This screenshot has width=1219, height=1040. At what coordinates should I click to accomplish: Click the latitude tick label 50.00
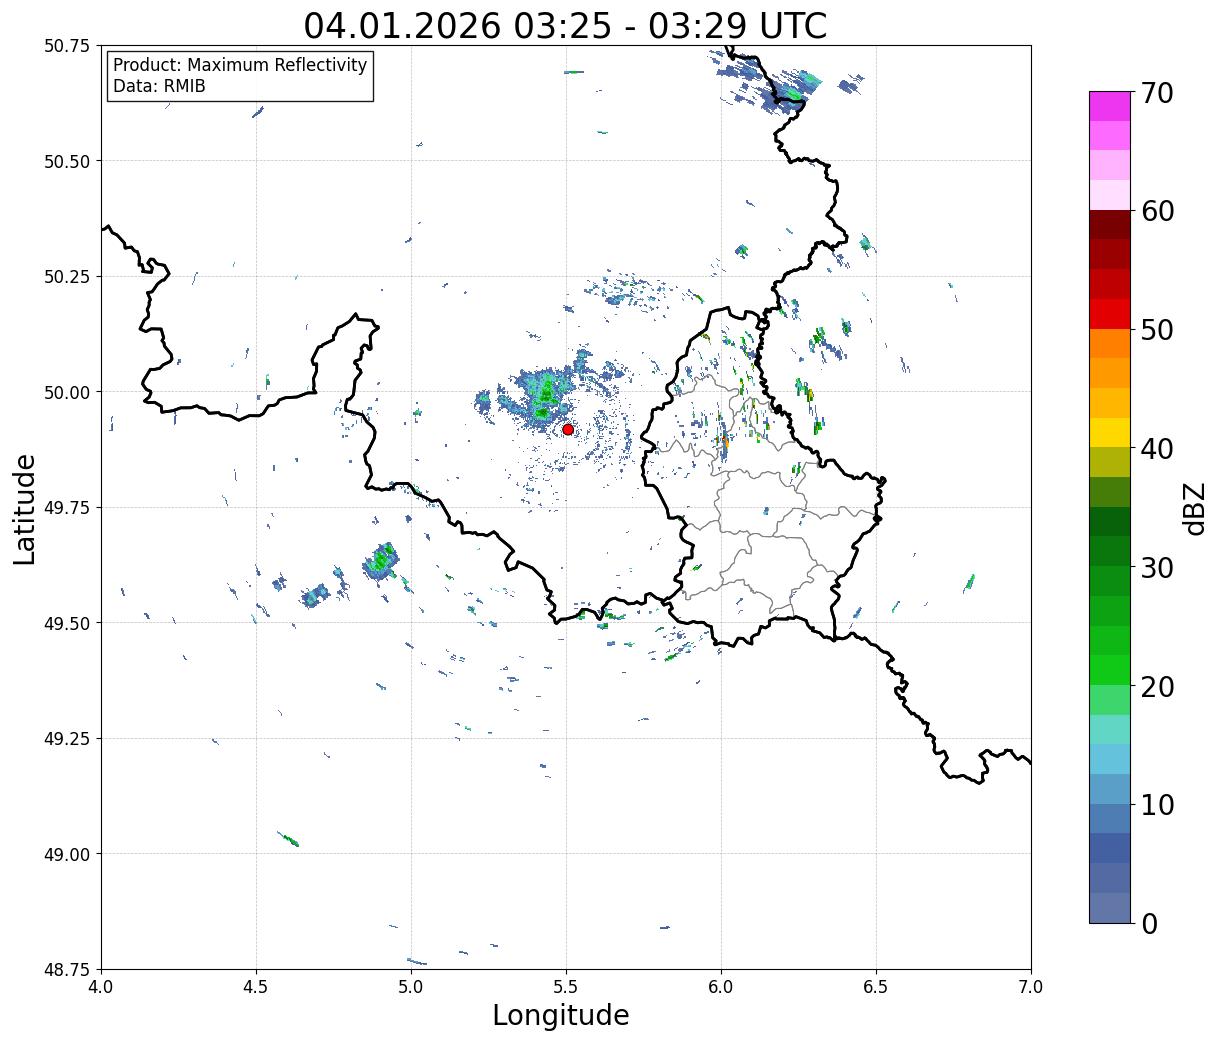tap(66, 392)
